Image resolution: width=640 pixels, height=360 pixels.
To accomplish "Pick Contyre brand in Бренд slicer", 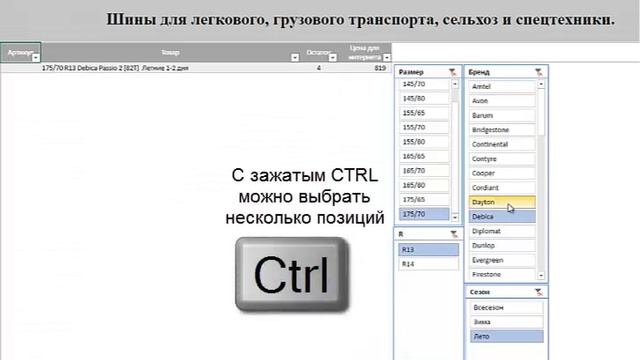I will point(502,159).
